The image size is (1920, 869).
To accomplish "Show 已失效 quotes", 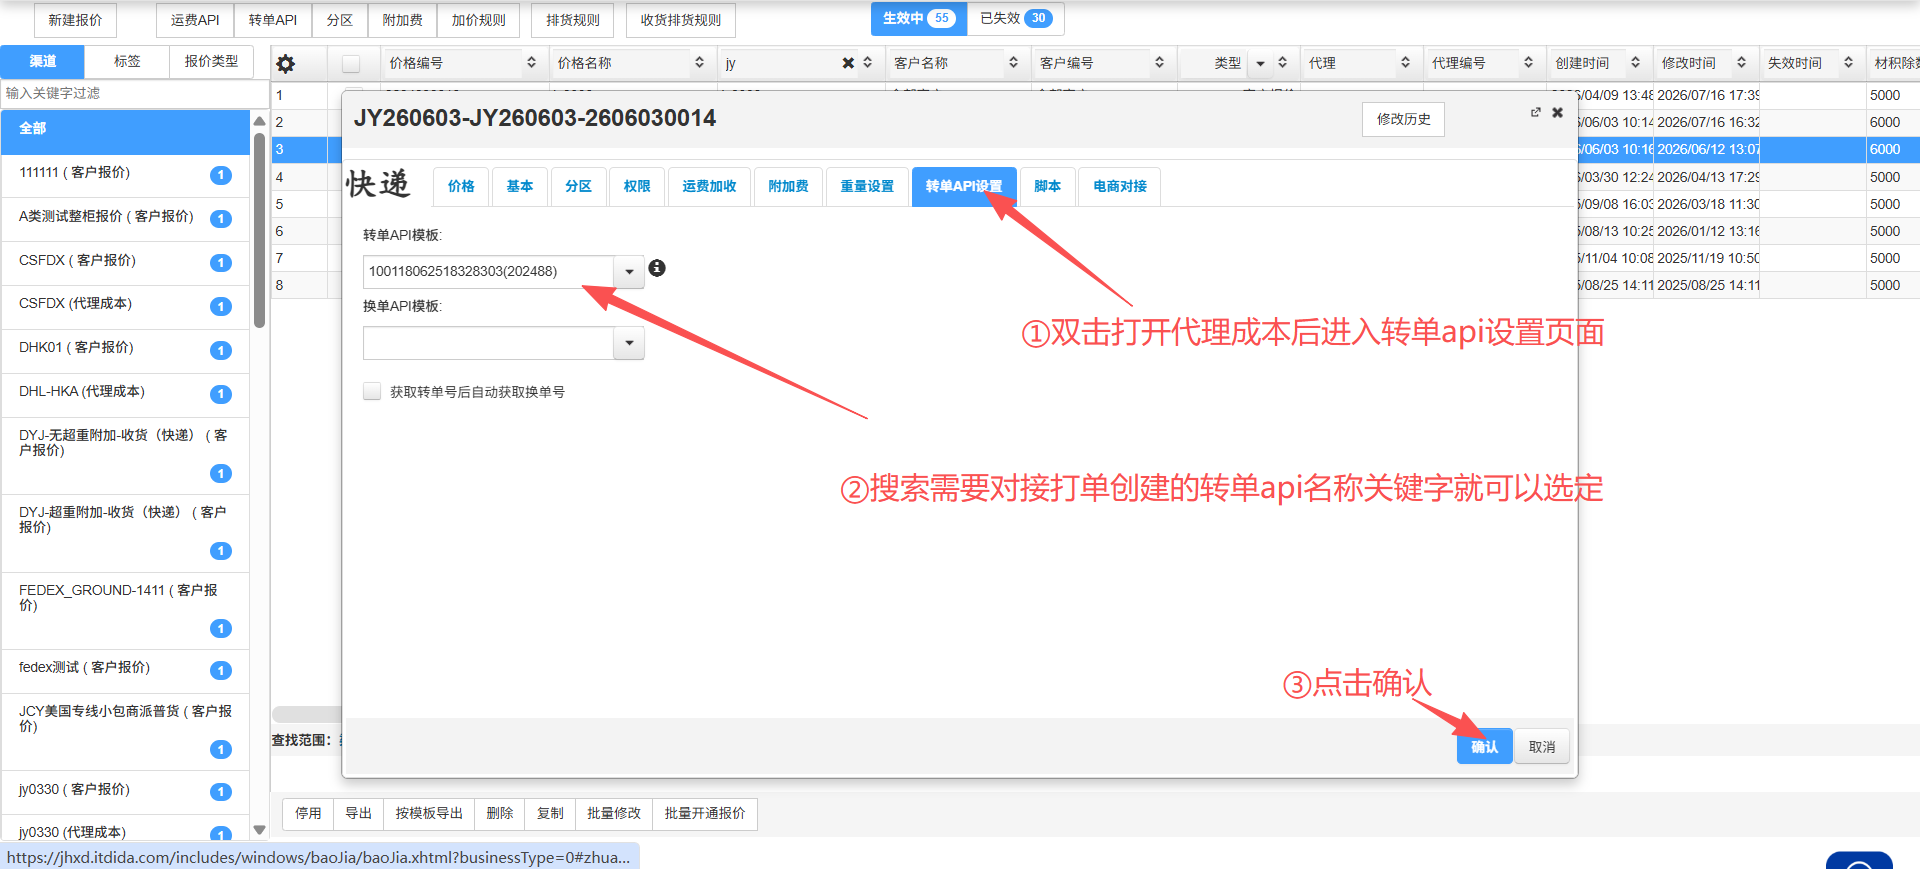I will pos(1016,18).
